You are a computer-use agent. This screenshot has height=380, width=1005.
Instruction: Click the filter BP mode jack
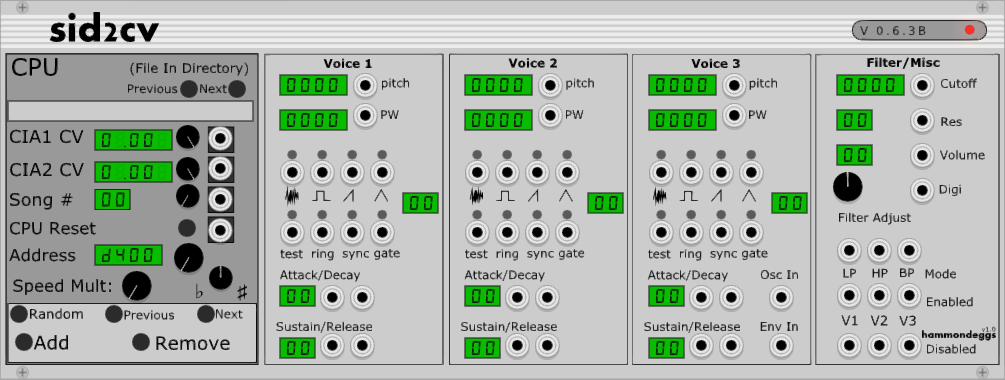click(x=909, y=251)
